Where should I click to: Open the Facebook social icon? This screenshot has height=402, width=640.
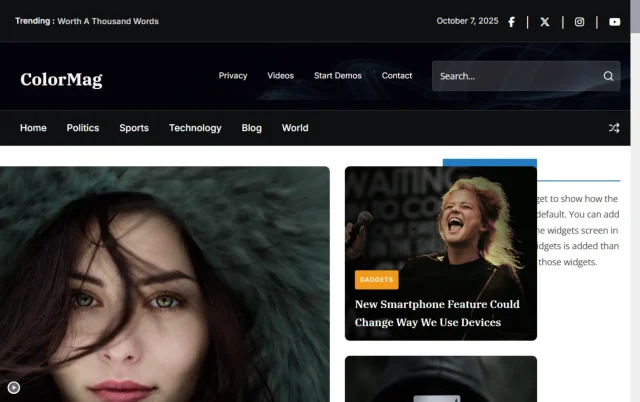pyautogui.click(x=511, y=22)
